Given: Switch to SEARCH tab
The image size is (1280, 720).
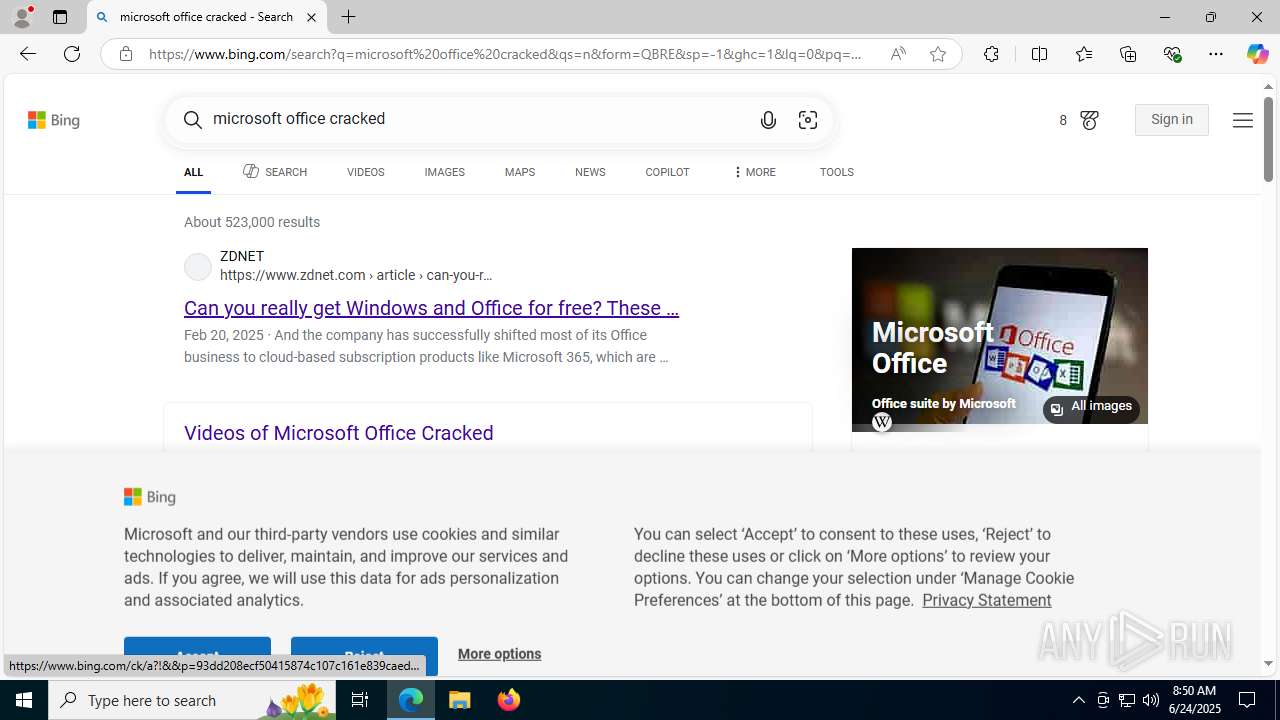Looking at the screenshot, I should click(275, 172).
